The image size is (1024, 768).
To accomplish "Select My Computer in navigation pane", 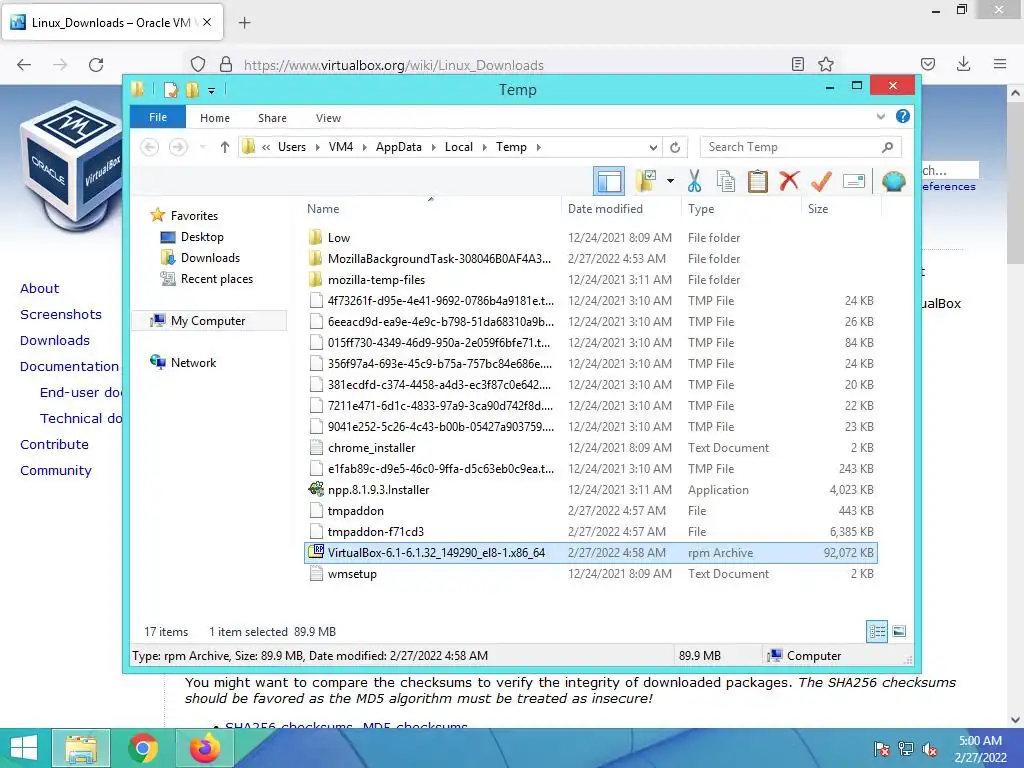I will coord(208,321).
